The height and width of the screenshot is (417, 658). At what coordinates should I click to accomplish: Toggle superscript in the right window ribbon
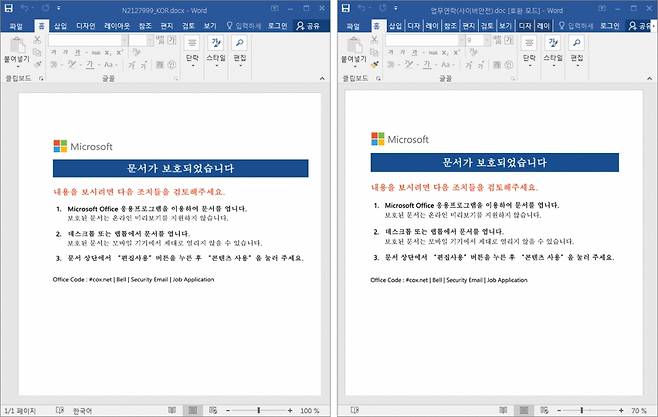click(x=457, y=52)
